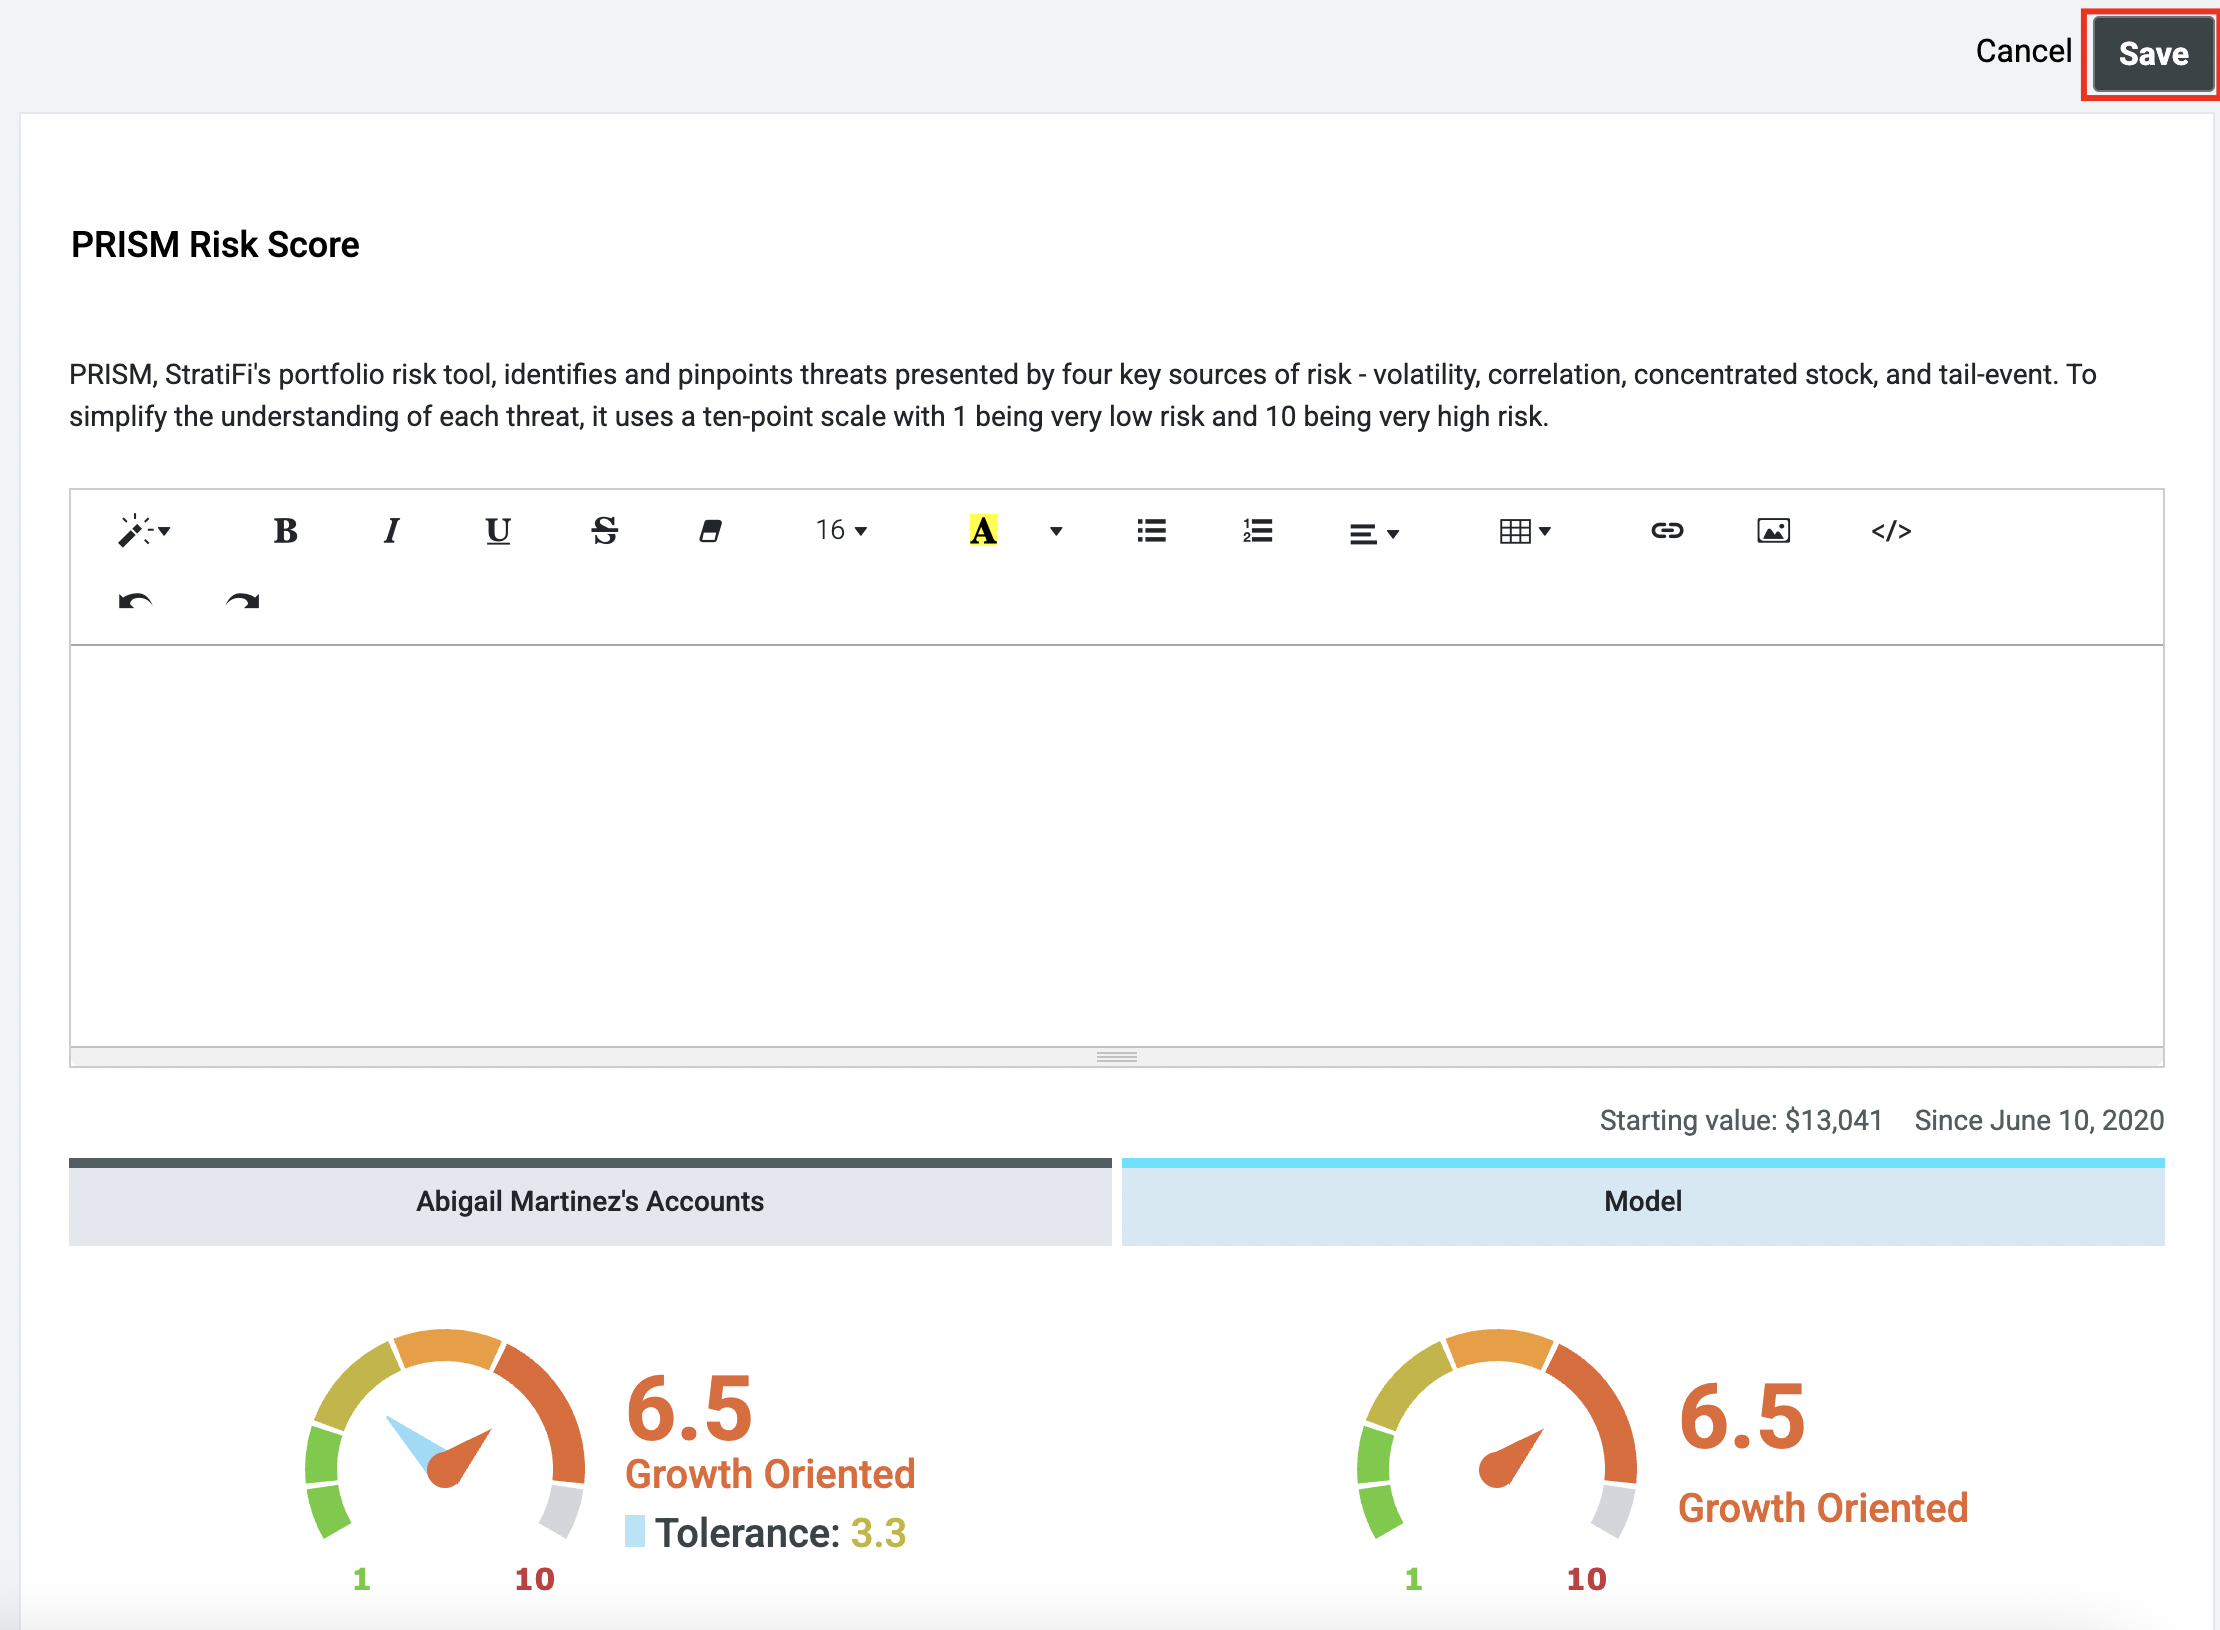The height and width of the screenshot is (1630, 2220).
Task: Open the font size 16 dropdown
Action: pyautogui.click(x=841, y=530)
